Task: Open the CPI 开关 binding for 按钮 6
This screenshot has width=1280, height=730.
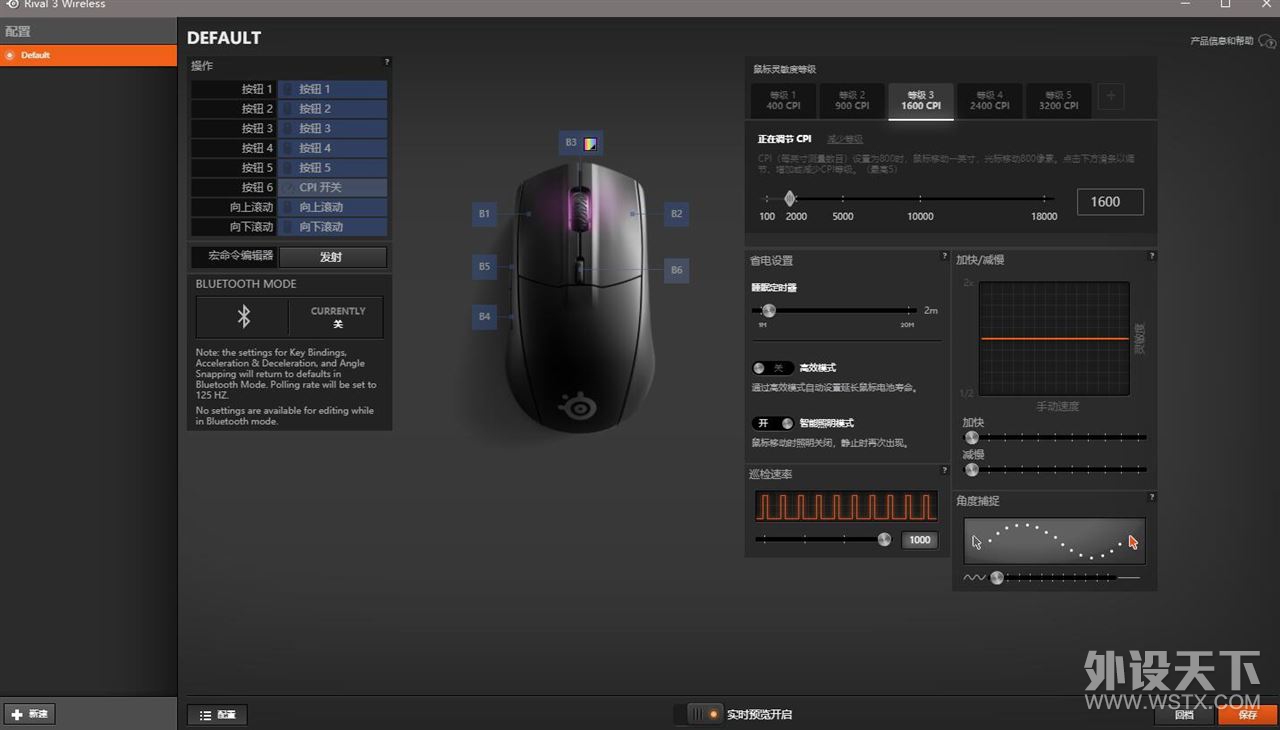Action: (332, 187)
